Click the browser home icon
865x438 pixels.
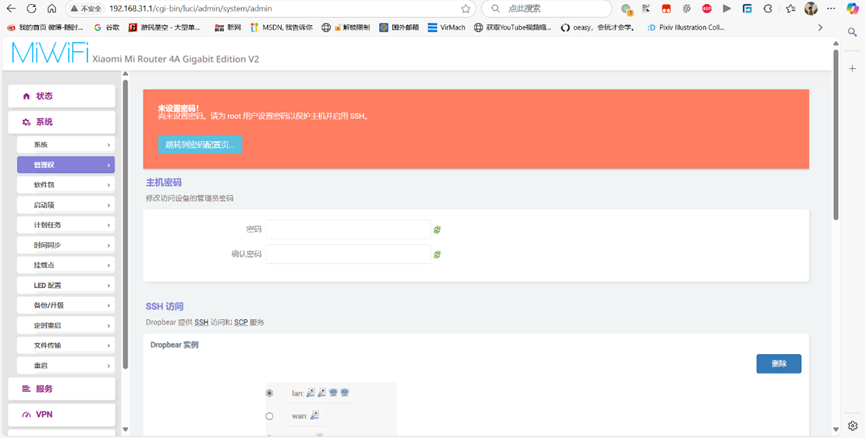pos(52,8)
